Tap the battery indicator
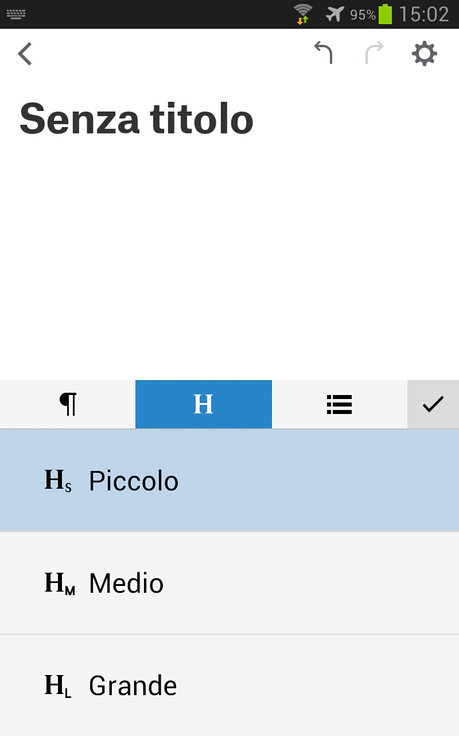459x736 pixels. 385,14
